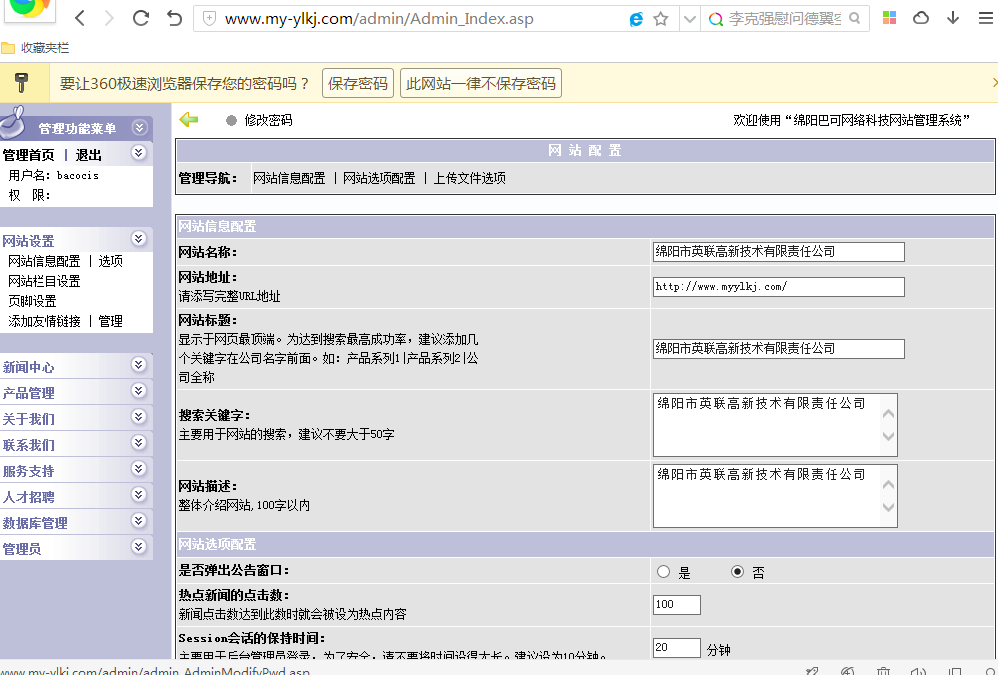
Task: Open 网站栏目设置 in sidebar
Action: [x=45, y=281]
